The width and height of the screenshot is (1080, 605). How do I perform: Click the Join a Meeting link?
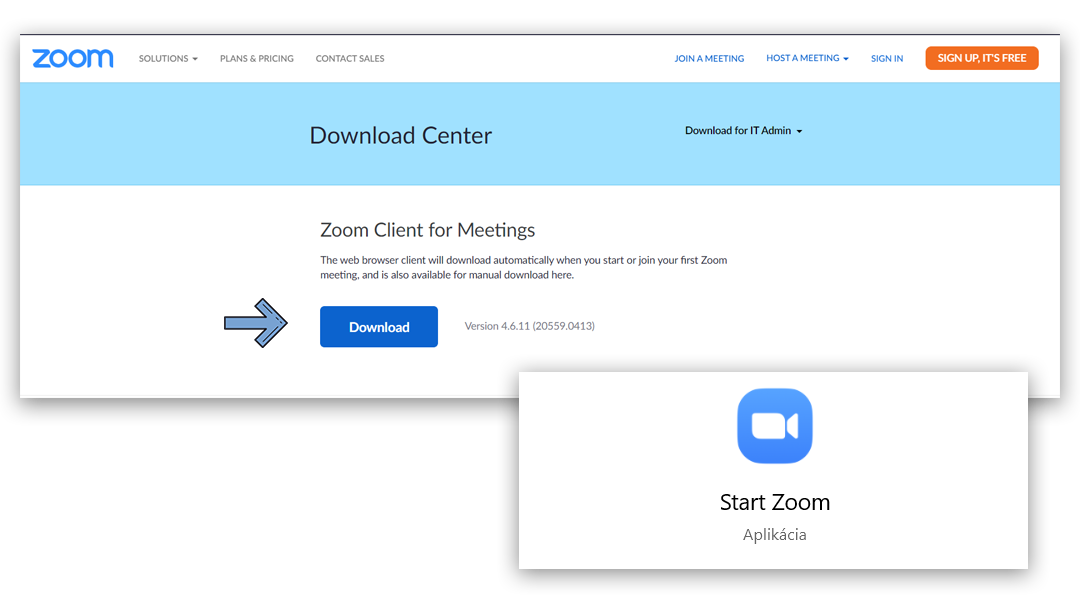[x=709, y=59]
